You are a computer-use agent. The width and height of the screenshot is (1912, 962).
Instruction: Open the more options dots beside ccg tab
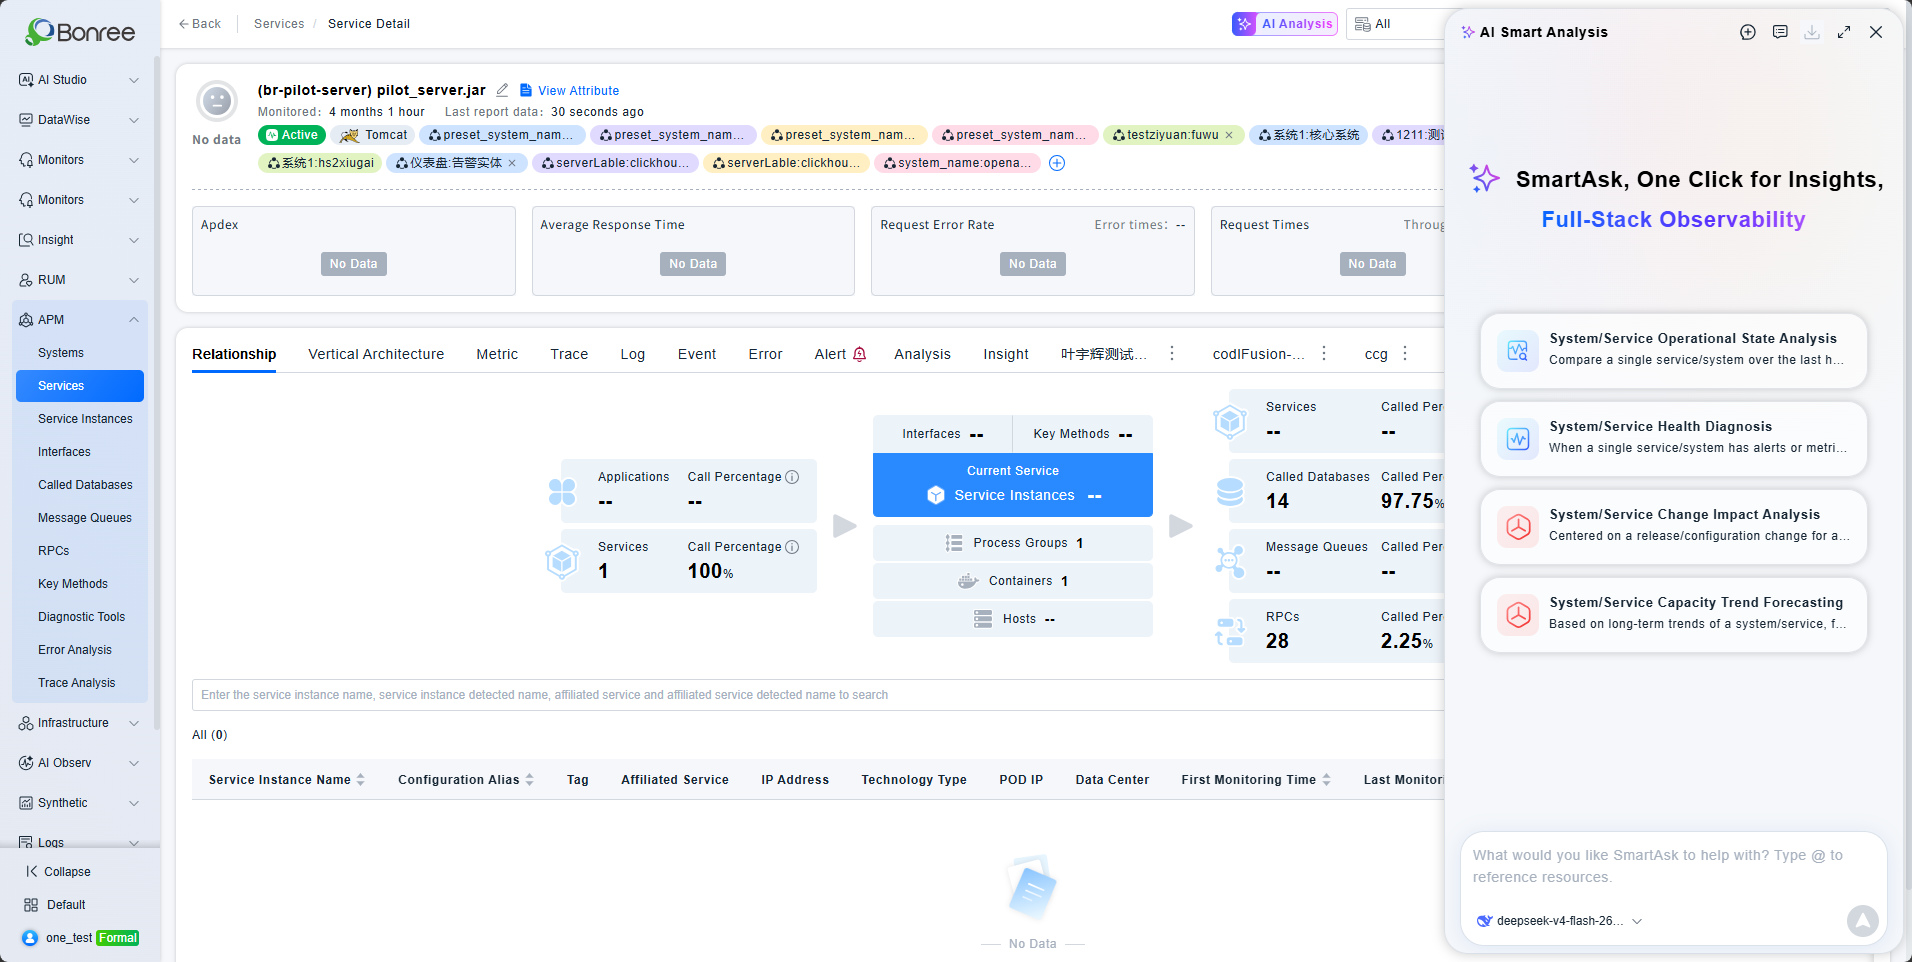pos(1405,353)
